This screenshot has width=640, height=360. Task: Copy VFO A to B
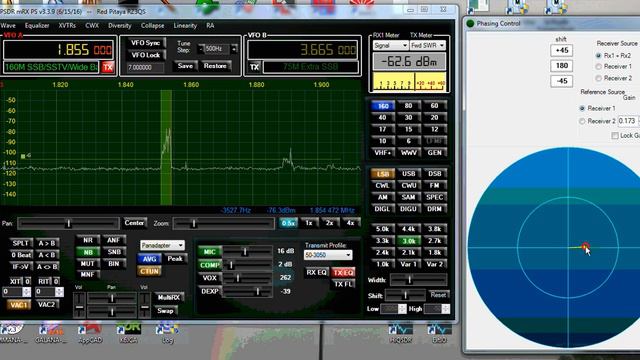click(x=47, y=243)
